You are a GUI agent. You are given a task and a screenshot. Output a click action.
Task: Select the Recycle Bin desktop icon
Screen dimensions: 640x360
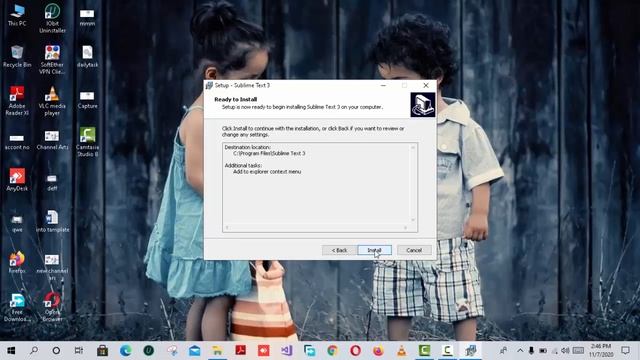[x=17, y=56]
